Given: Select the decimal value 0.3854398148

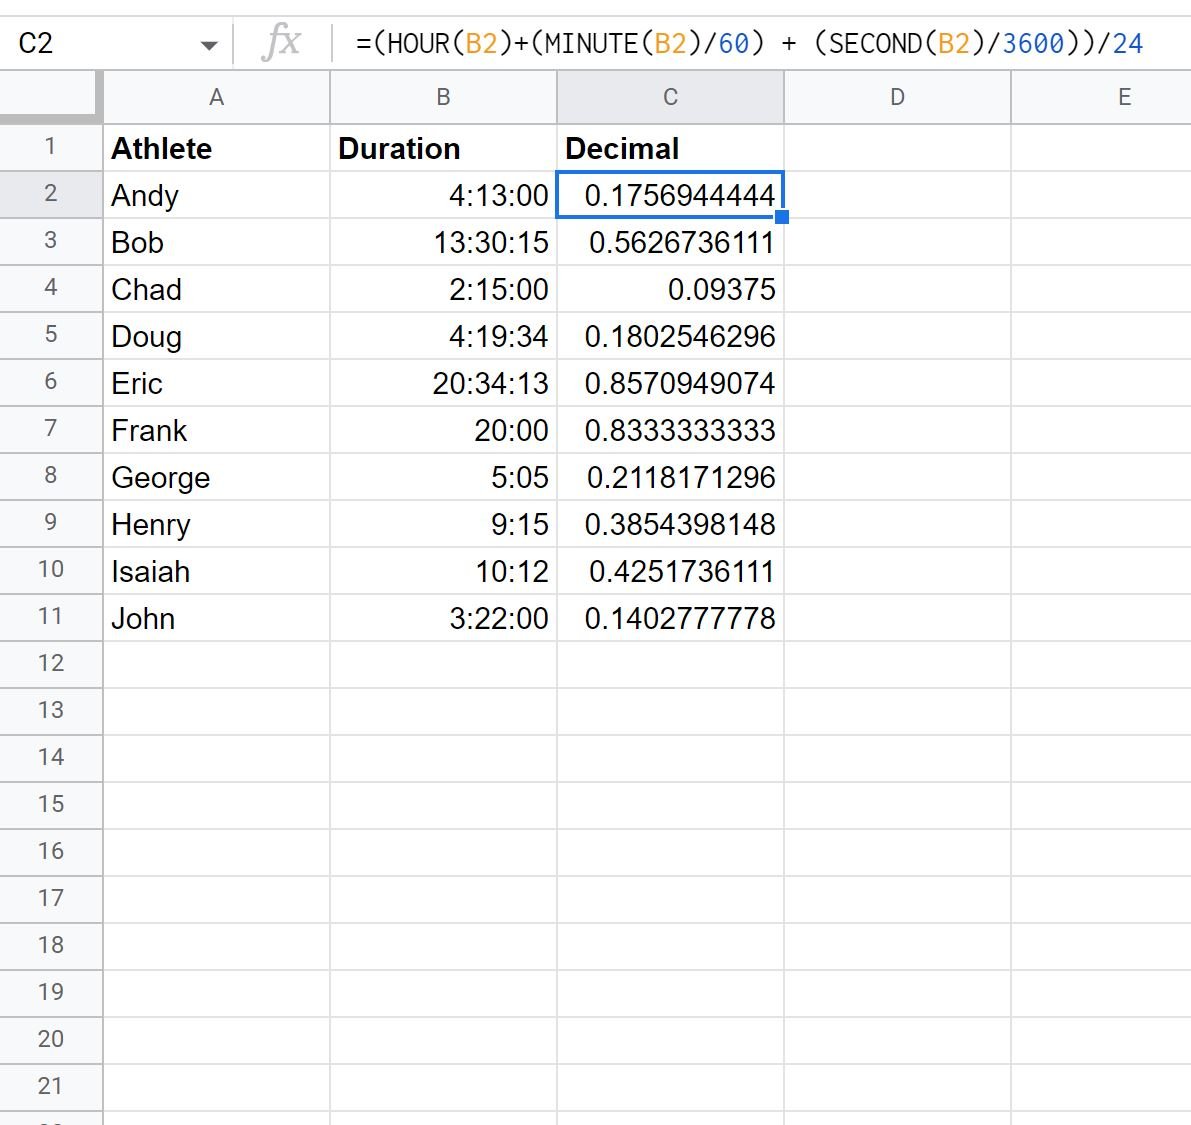Looking at the screenshot, I should (671, 524).
